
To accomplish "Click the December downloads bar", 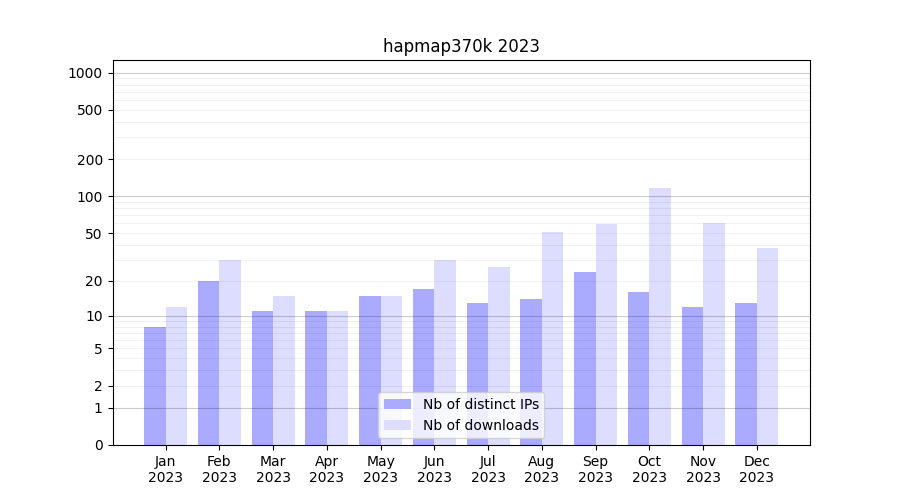I will [x=767, y=346].
